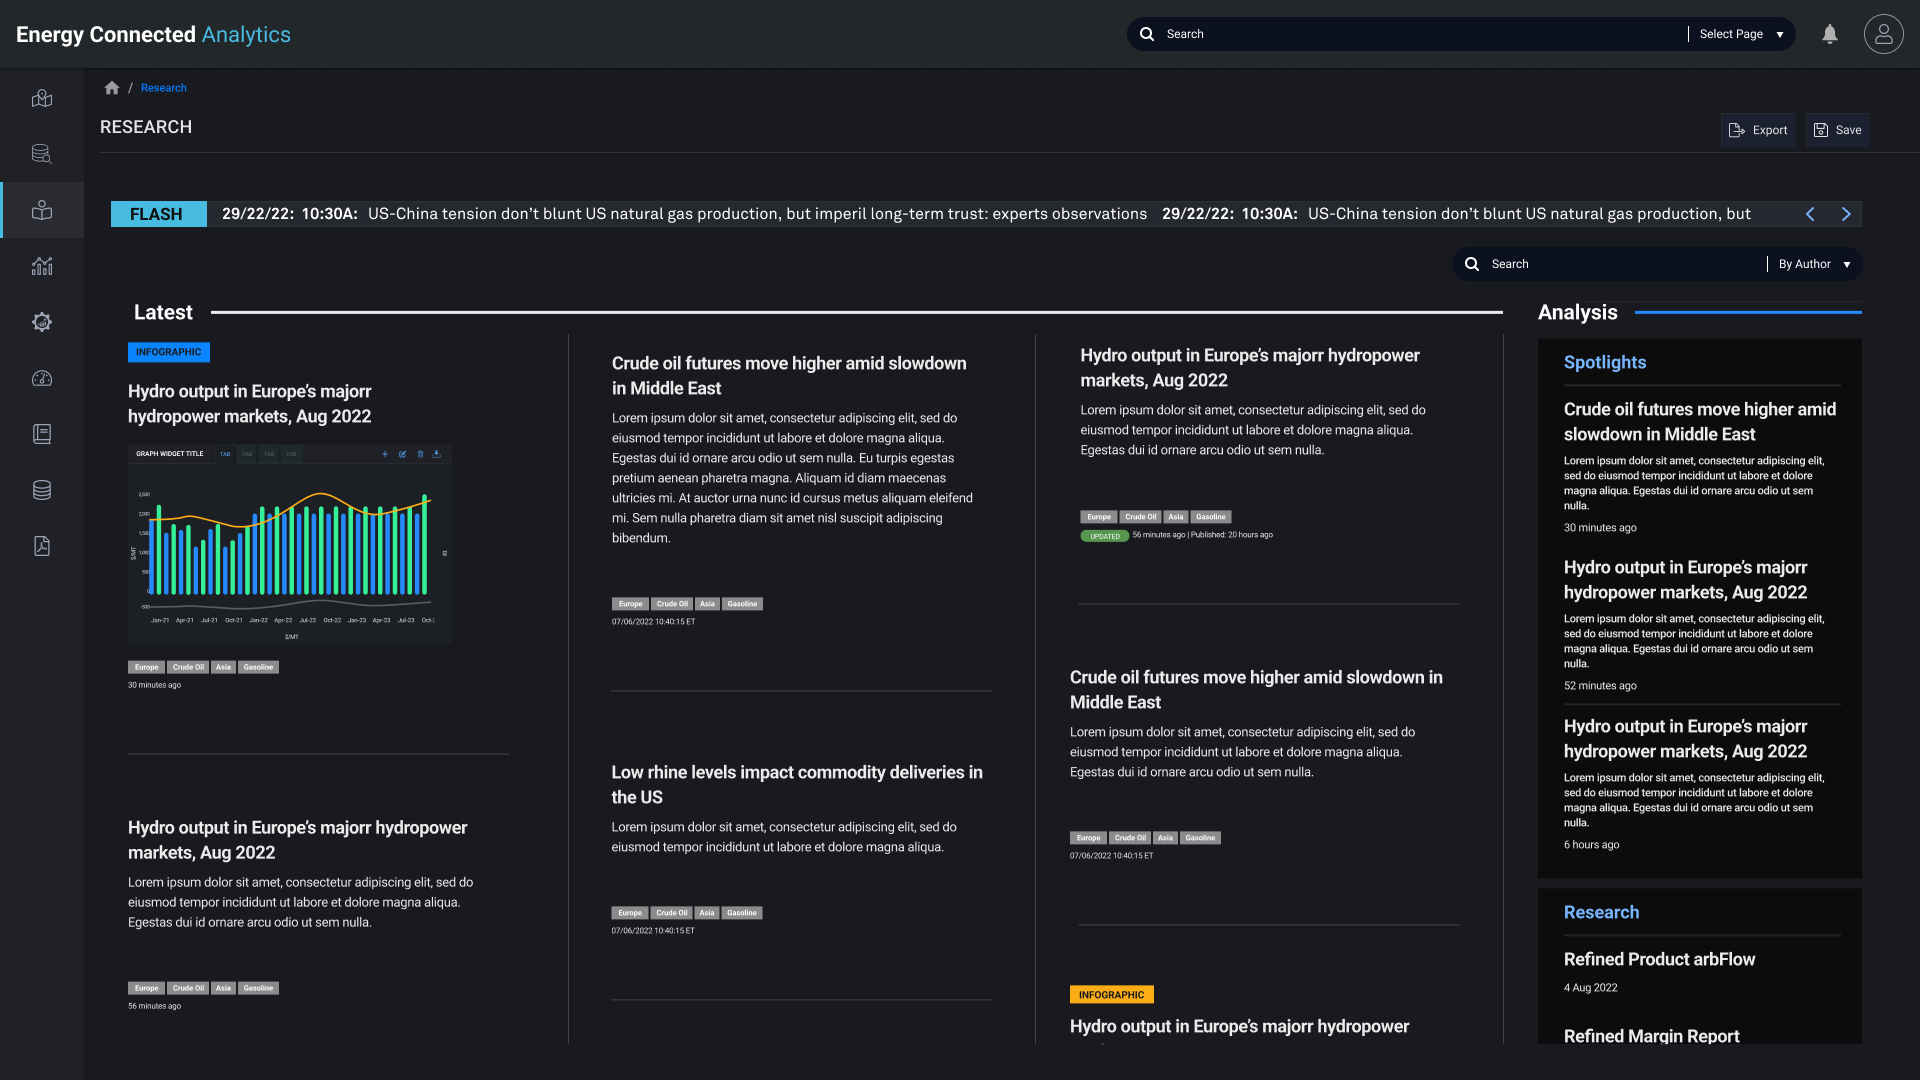
Task: Click the Save button
Action: coord(1838,130)
